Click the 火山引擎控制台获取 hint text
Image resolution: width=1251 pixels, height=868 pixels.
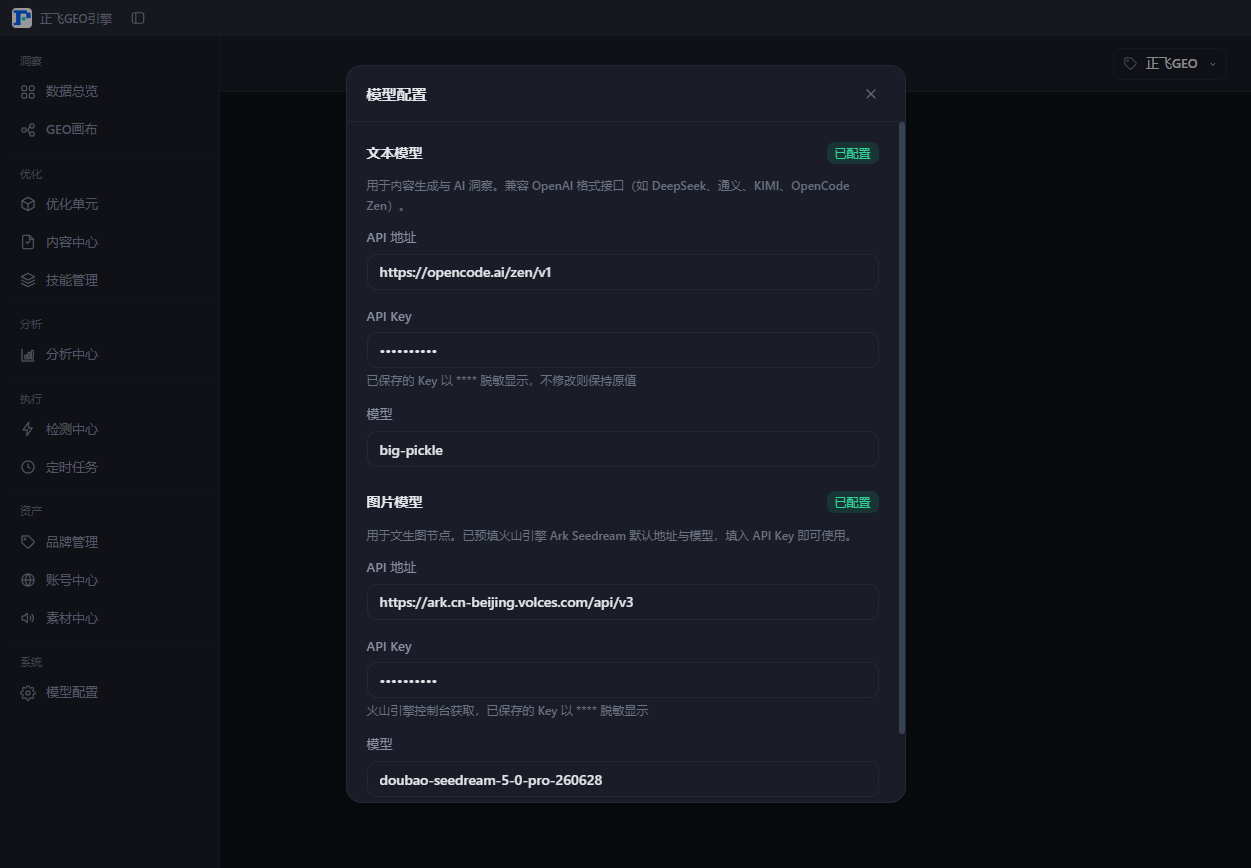click(x=507, y=710)
